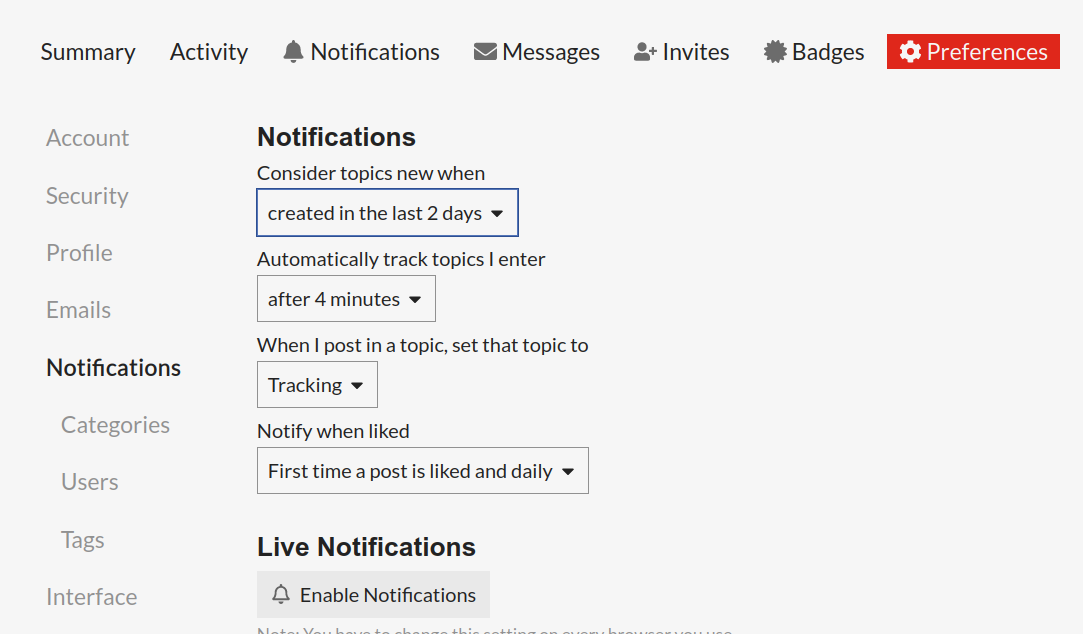The height and width of the screenshot is (634, 1083).
Task: Open the Account preferences section
Action: pyautogui.click(x=88, y=138)
